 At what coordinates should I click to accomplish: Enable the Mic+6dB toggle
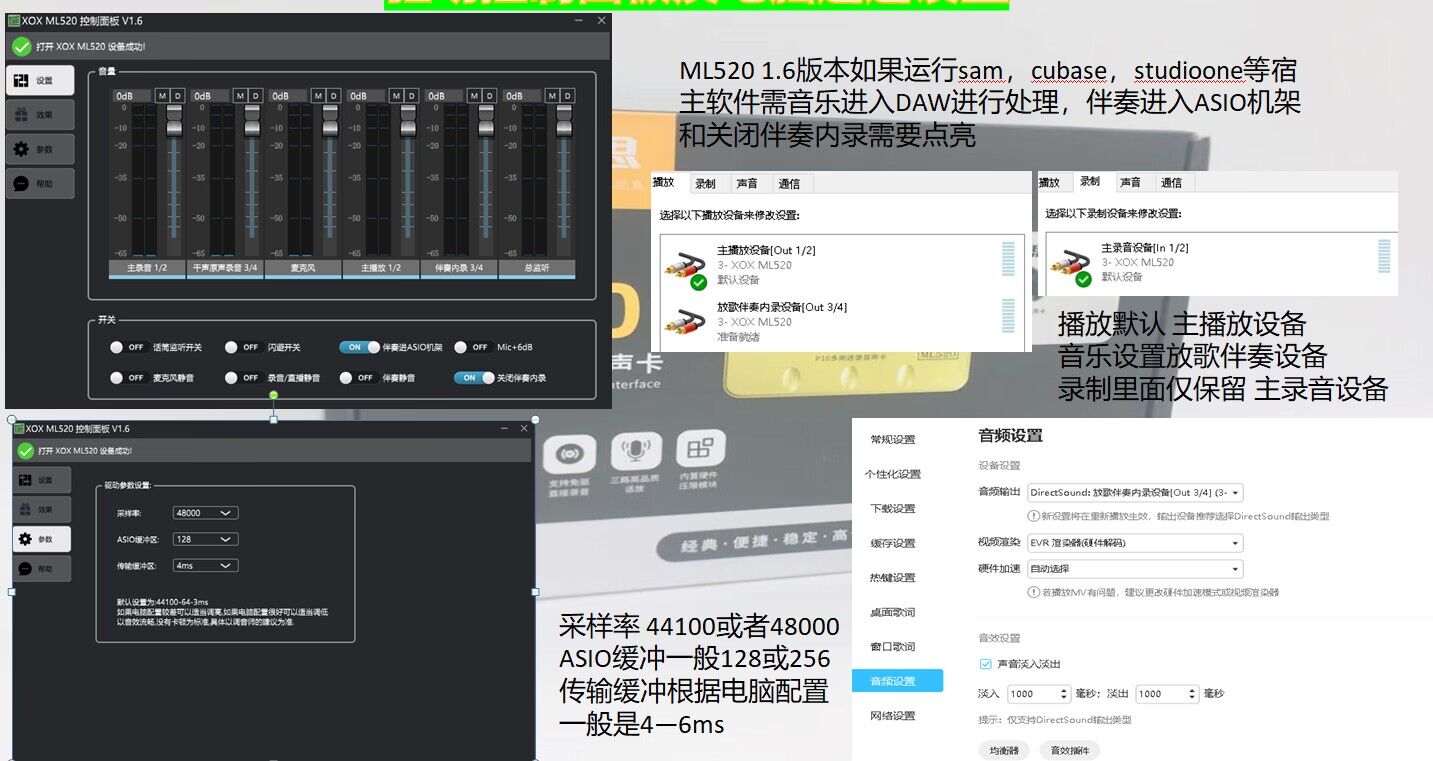472,348
